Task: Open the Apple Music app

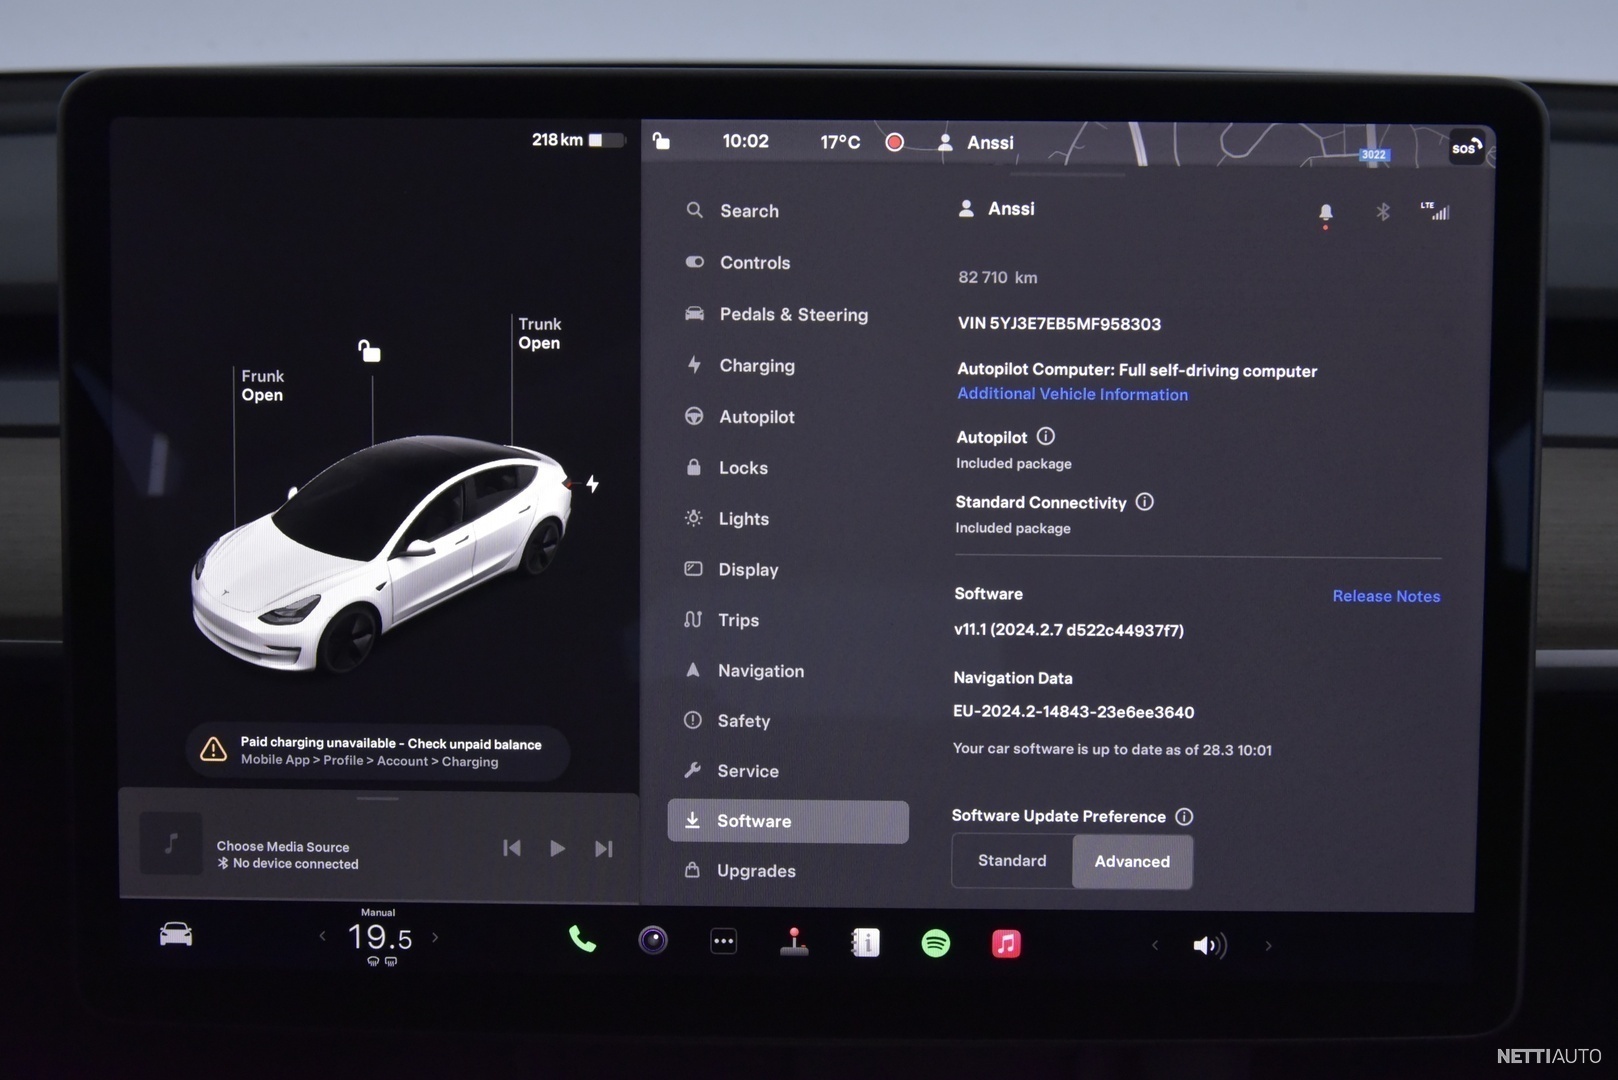Action: [1006, 943]
